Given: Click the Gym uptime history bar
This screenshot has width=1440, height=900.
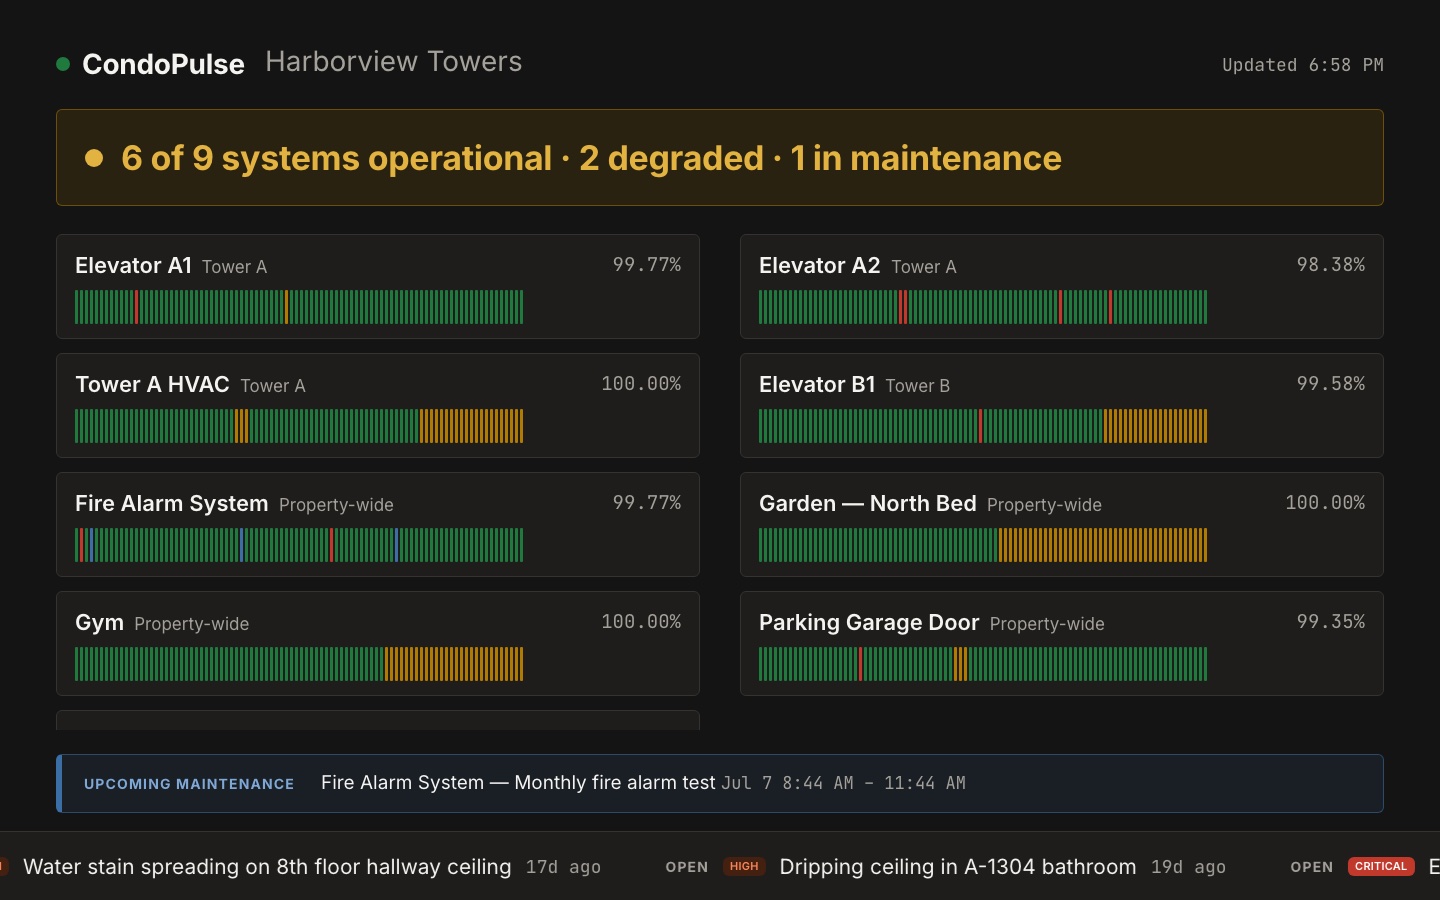Looking at the screenshot, I should pos(299,664).
